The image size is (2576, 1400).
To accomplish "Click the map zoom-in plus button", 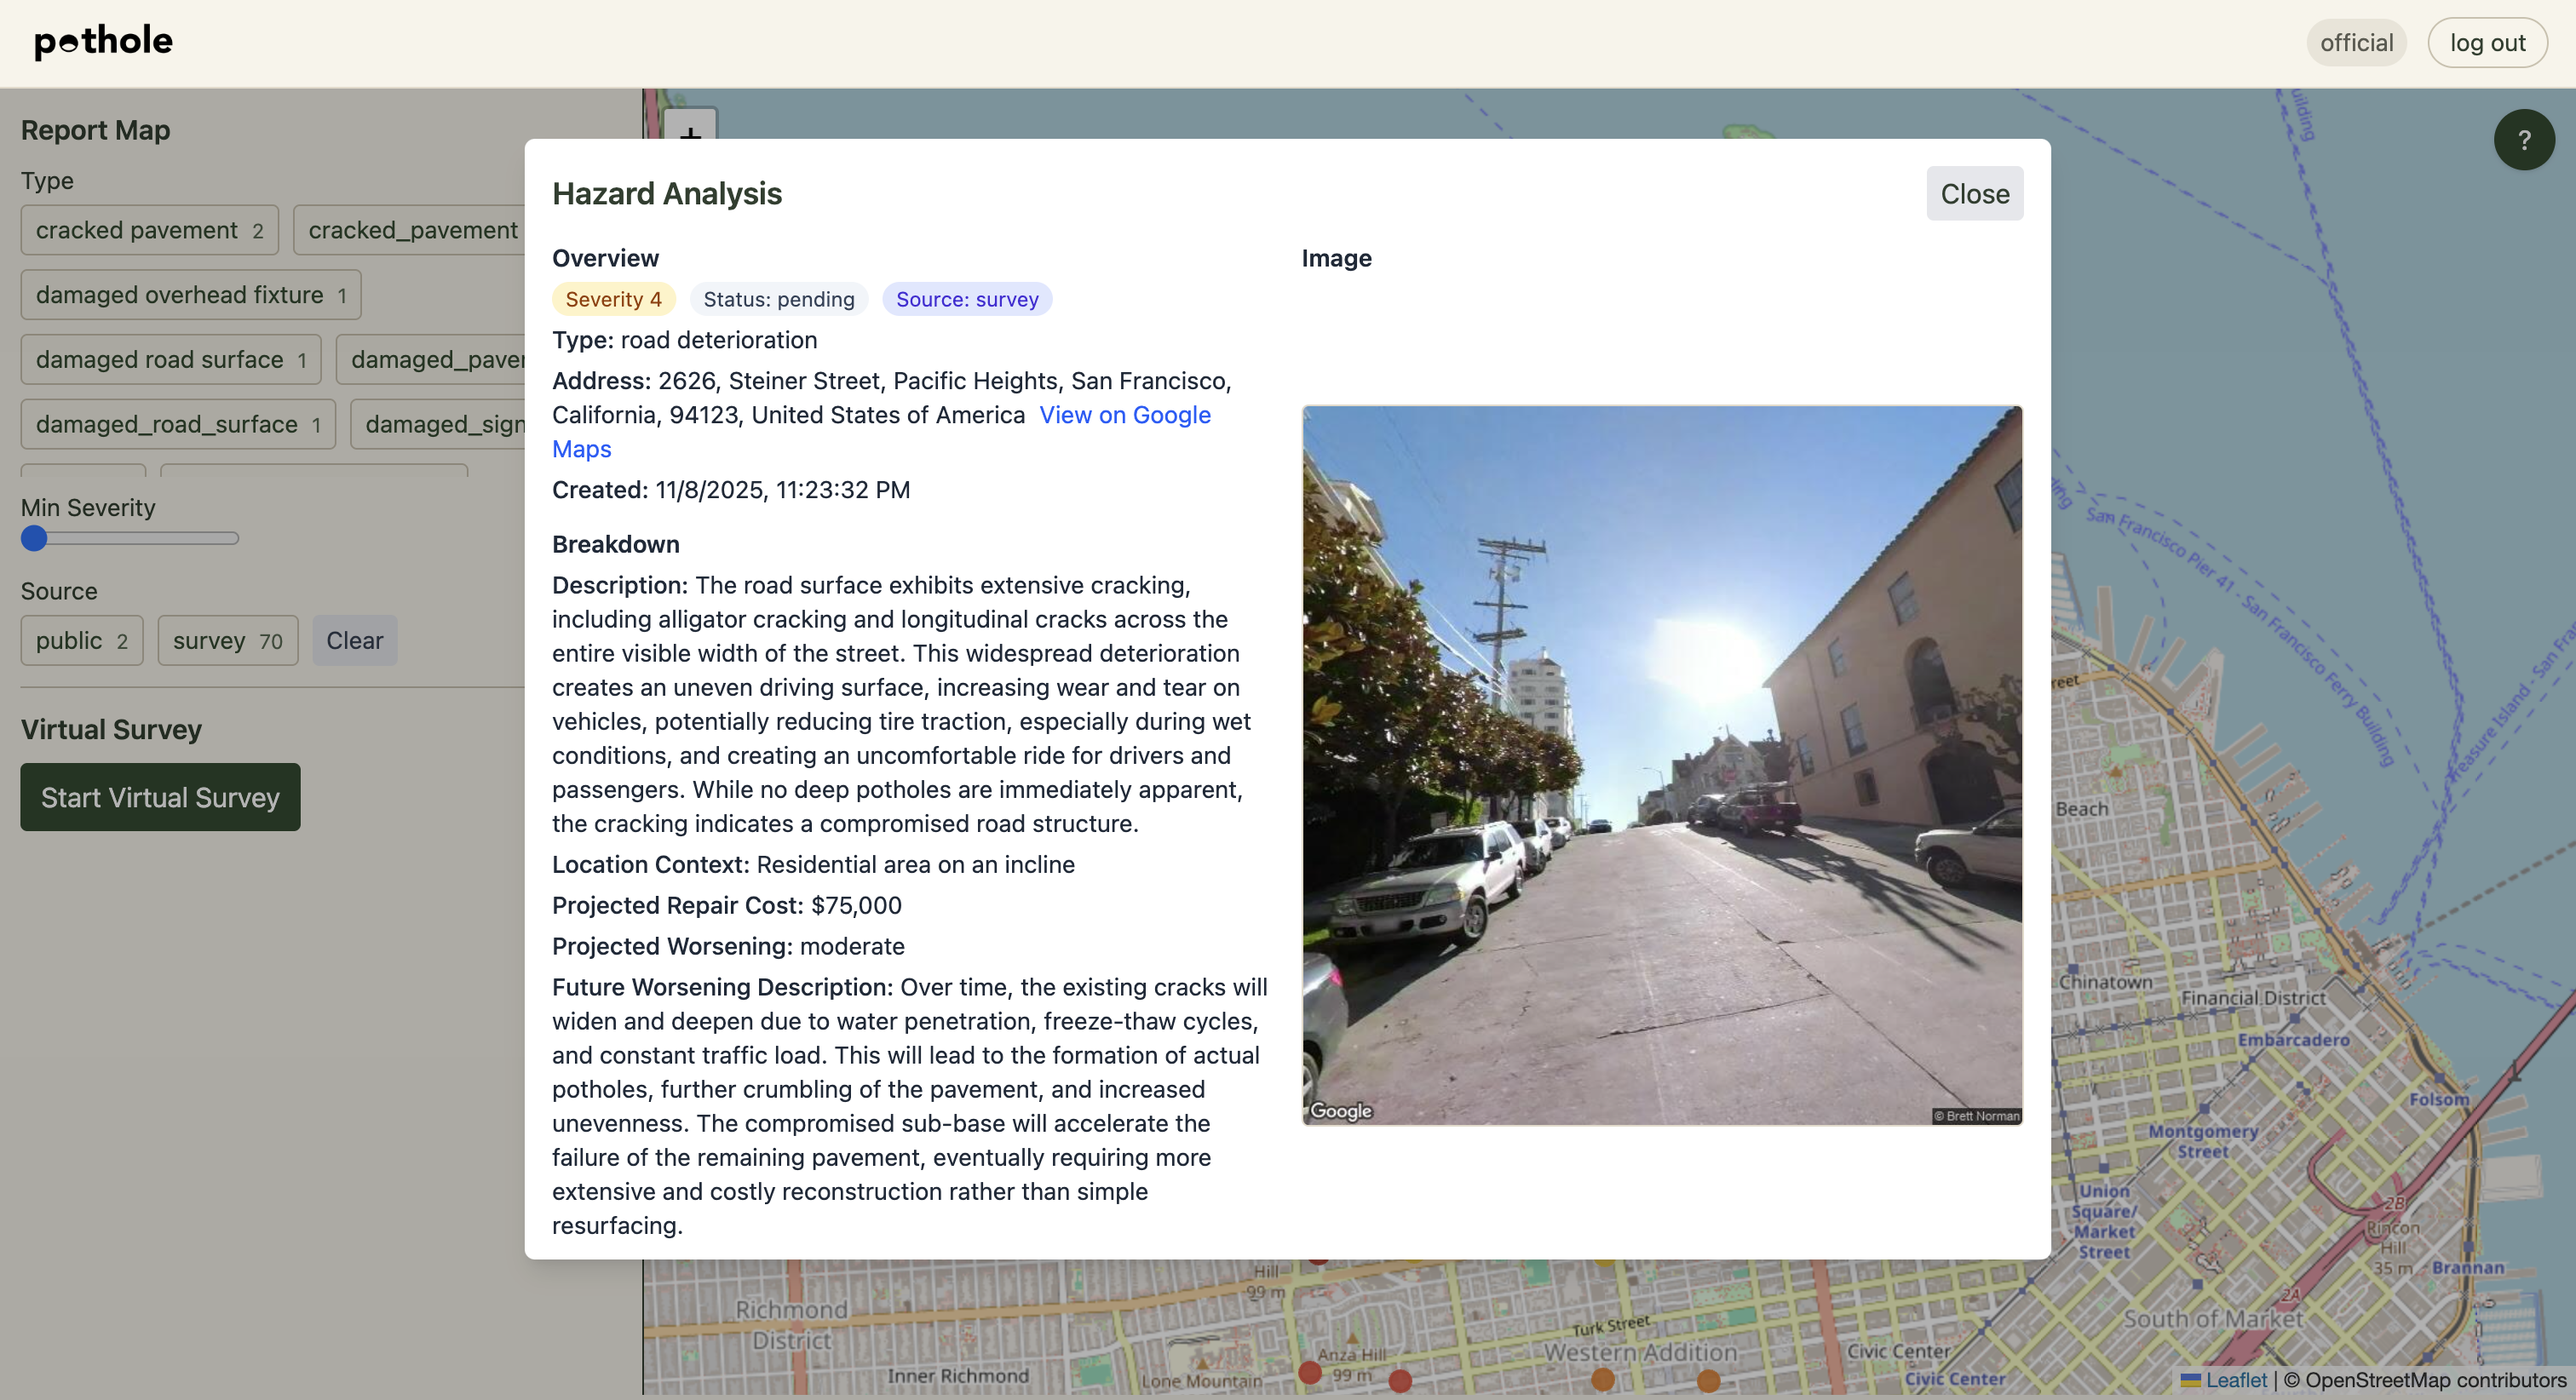I will (x=690, y=126).
